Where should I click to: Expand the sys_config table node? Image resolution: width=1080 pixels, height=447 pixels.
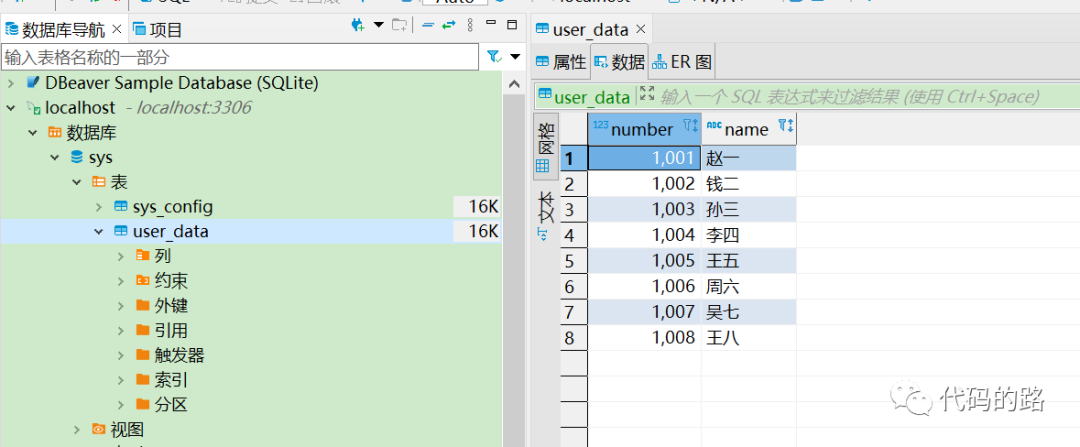pos(99,207)
